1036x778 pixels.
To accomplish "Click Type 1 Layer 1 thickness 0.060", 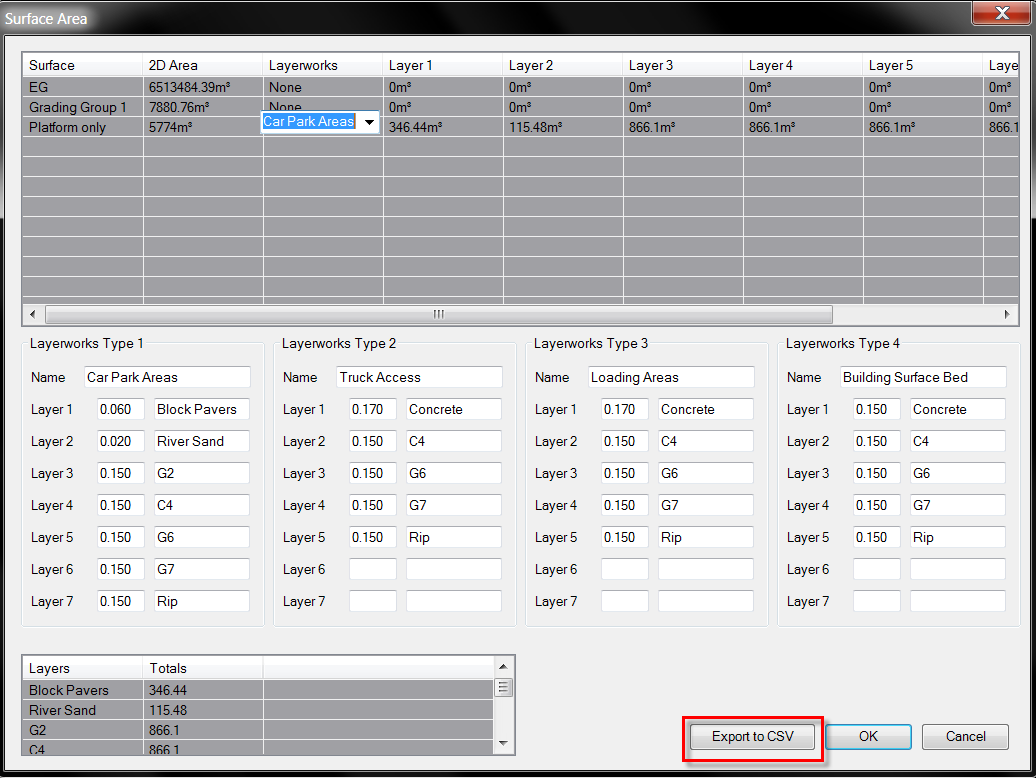I will tap(120, 409).
